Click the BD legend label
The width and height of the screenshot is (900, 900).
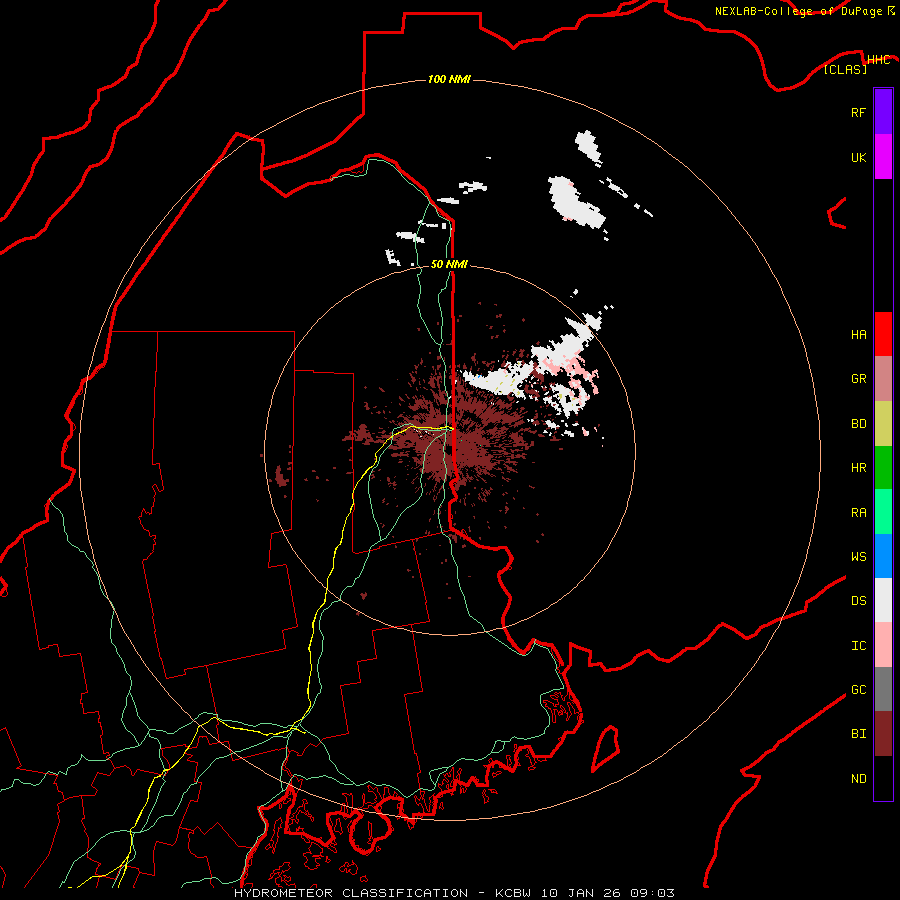[x=858, y=424]
